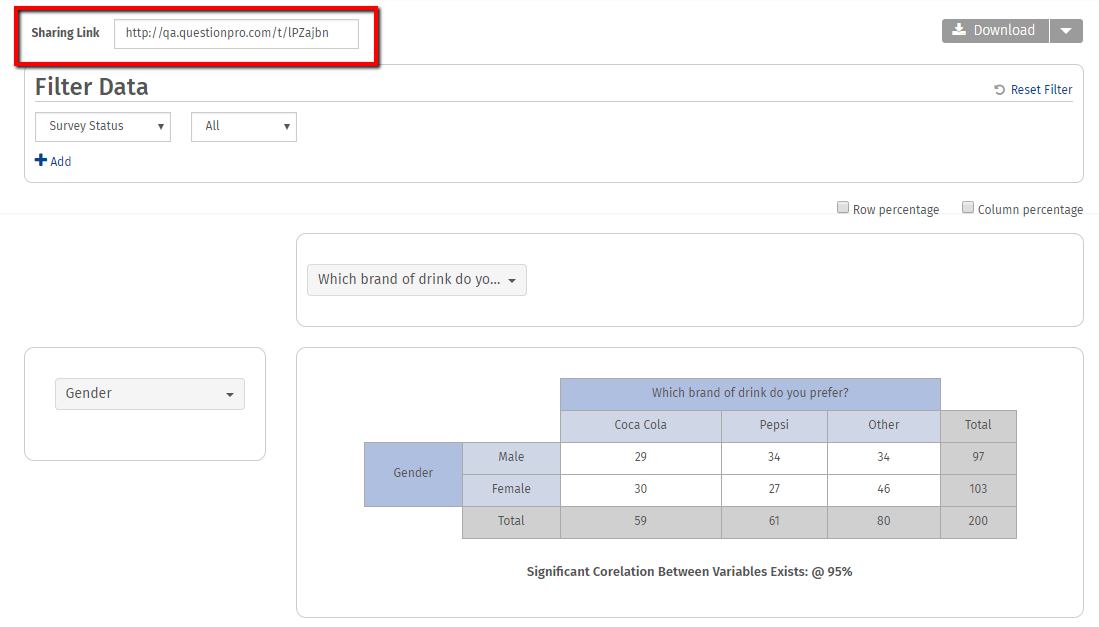This screenshot has height=627, width=1099.
Task: Click the Download button
Action: [995, 31]
